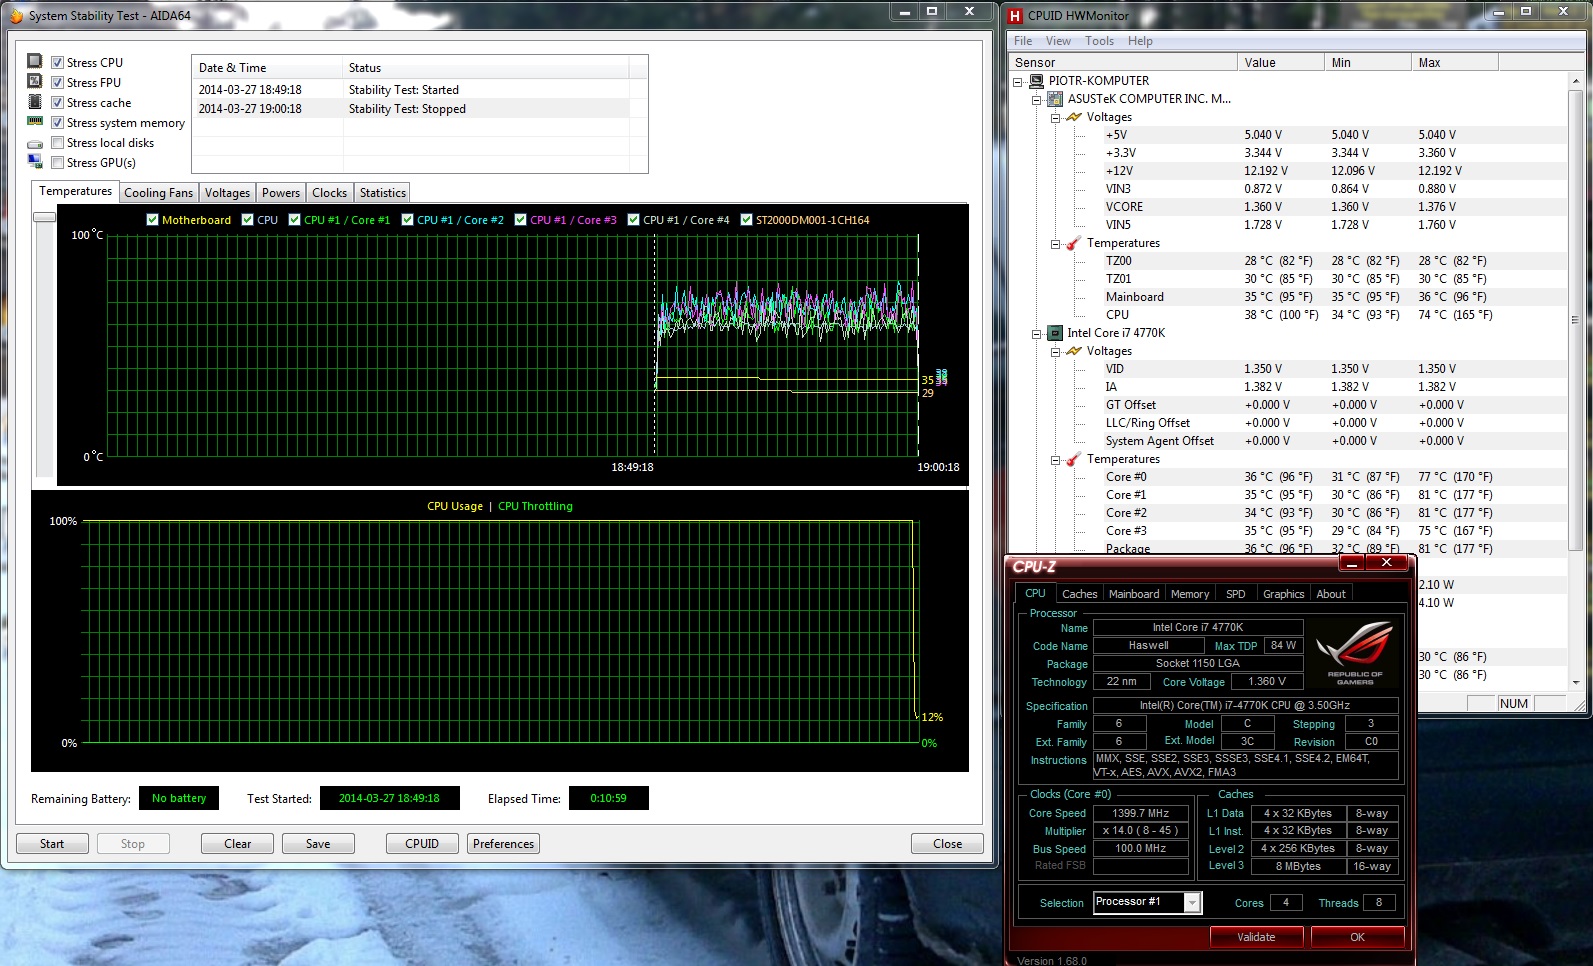Switch to the Cooling Fans tab
The width and height of the screenshot is (1593, 966).
tap(158, 193)
